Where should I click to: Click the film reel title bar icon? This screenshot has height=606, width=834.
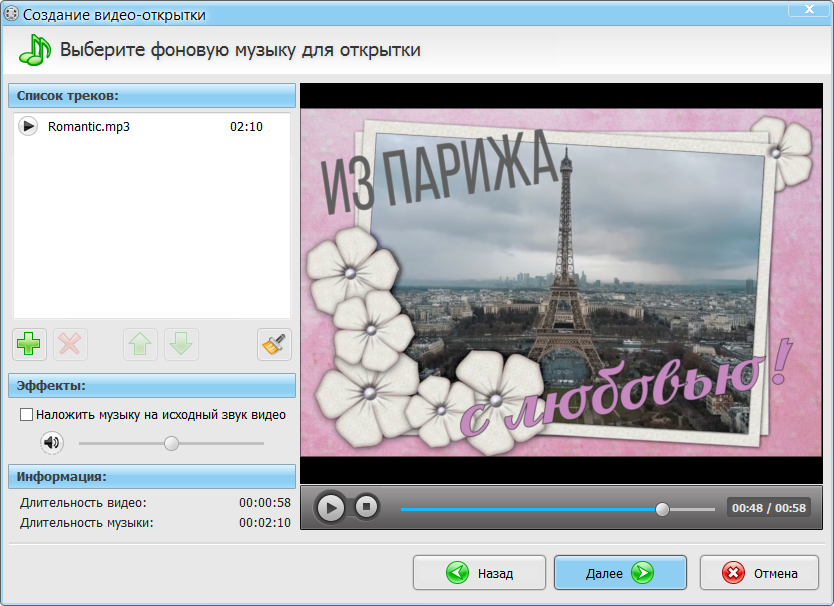coord(11,14)
